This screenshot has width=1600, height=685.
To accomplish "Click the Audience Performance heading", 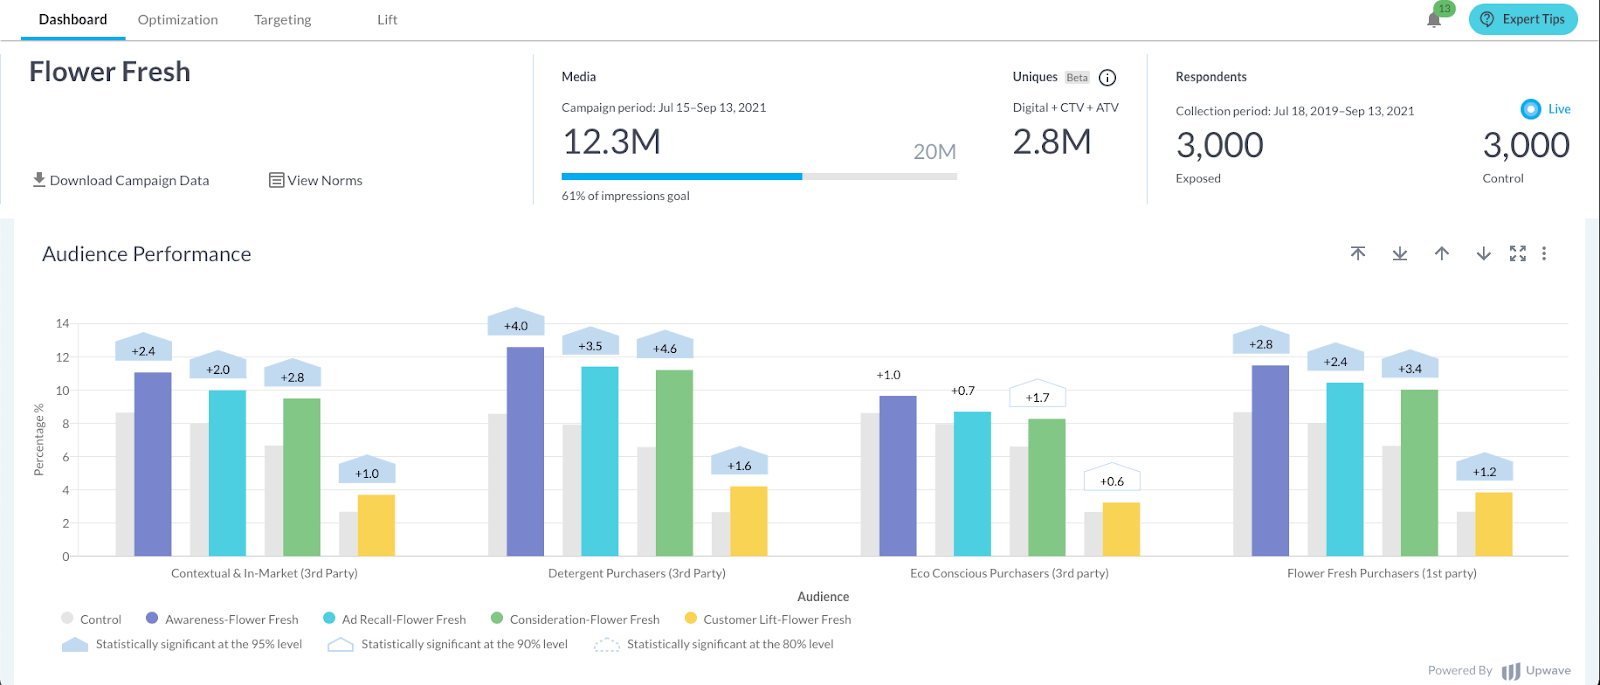I will click(x=147, y=254).
